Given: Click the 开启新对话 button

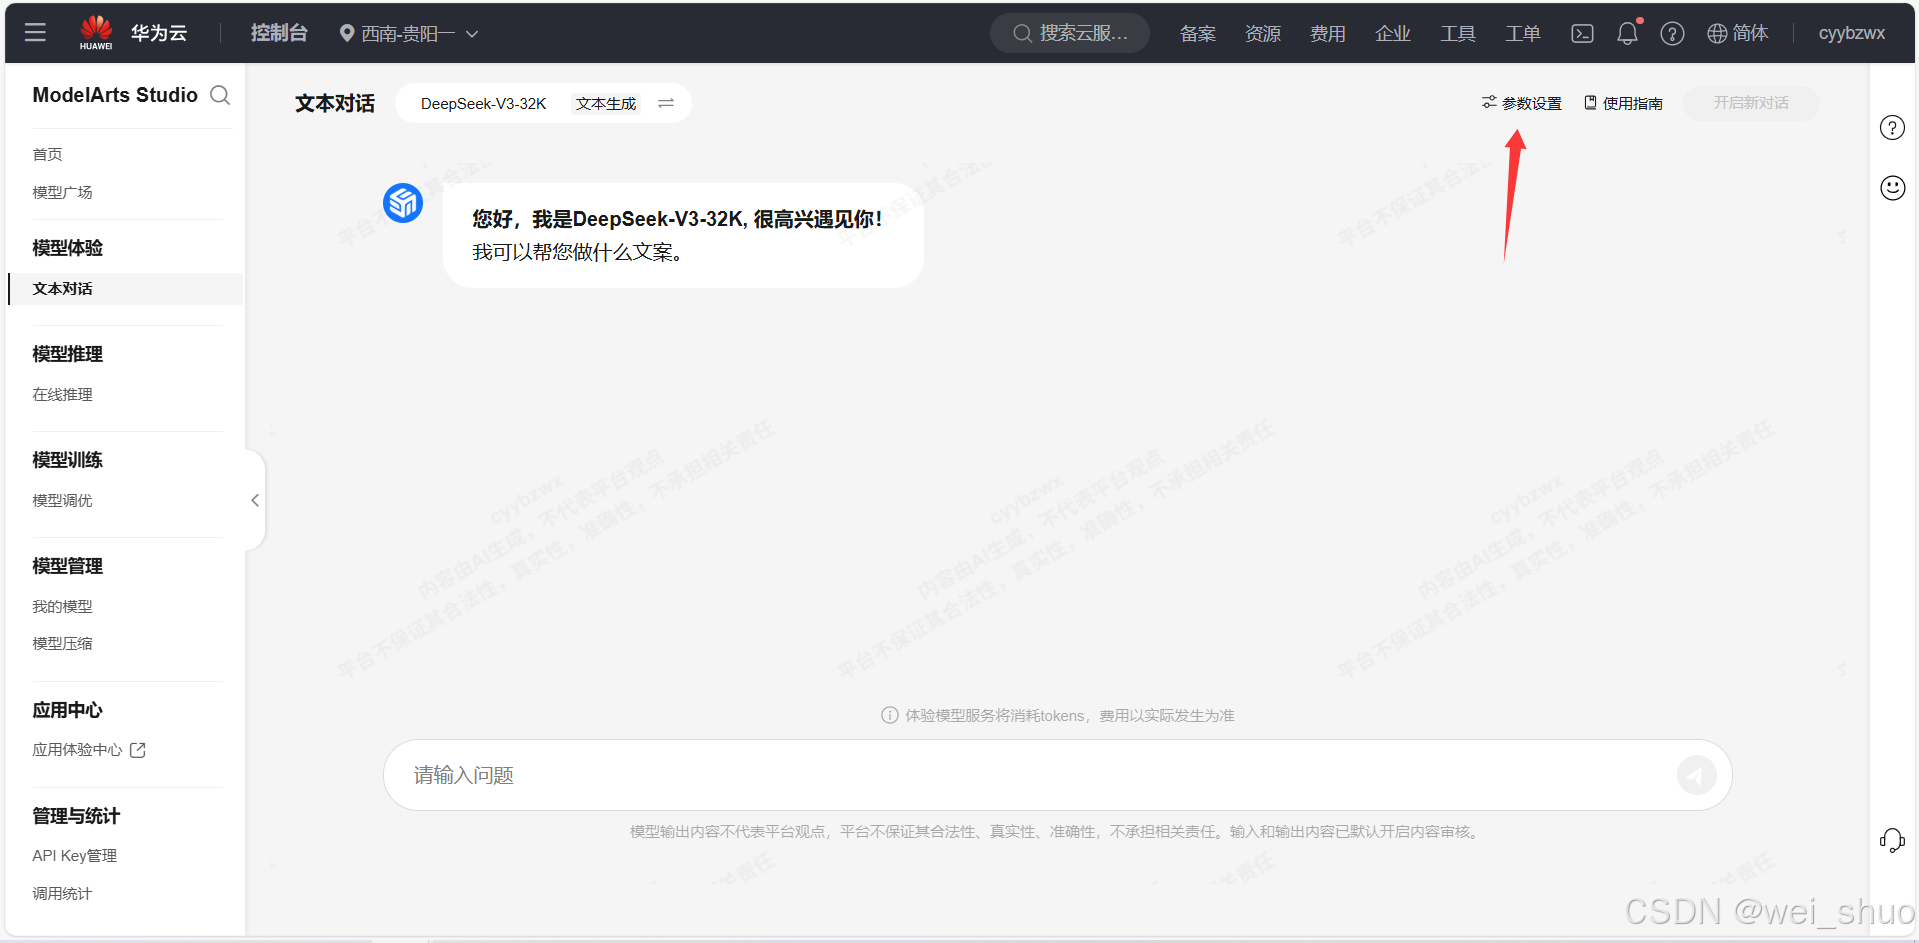Looking at the screenshot, I should 1751,103.
